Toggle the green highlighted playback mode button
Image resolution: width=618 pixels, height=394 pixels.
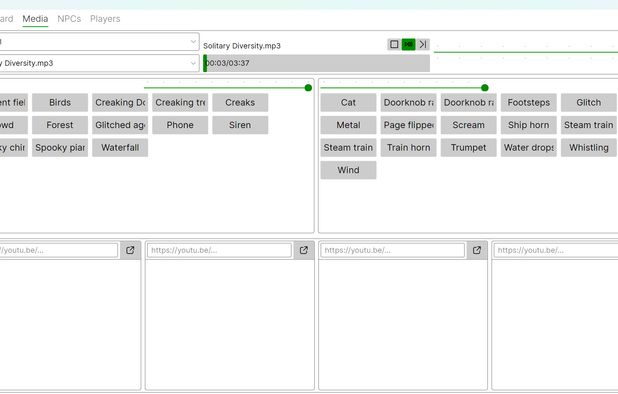point(408,44)
